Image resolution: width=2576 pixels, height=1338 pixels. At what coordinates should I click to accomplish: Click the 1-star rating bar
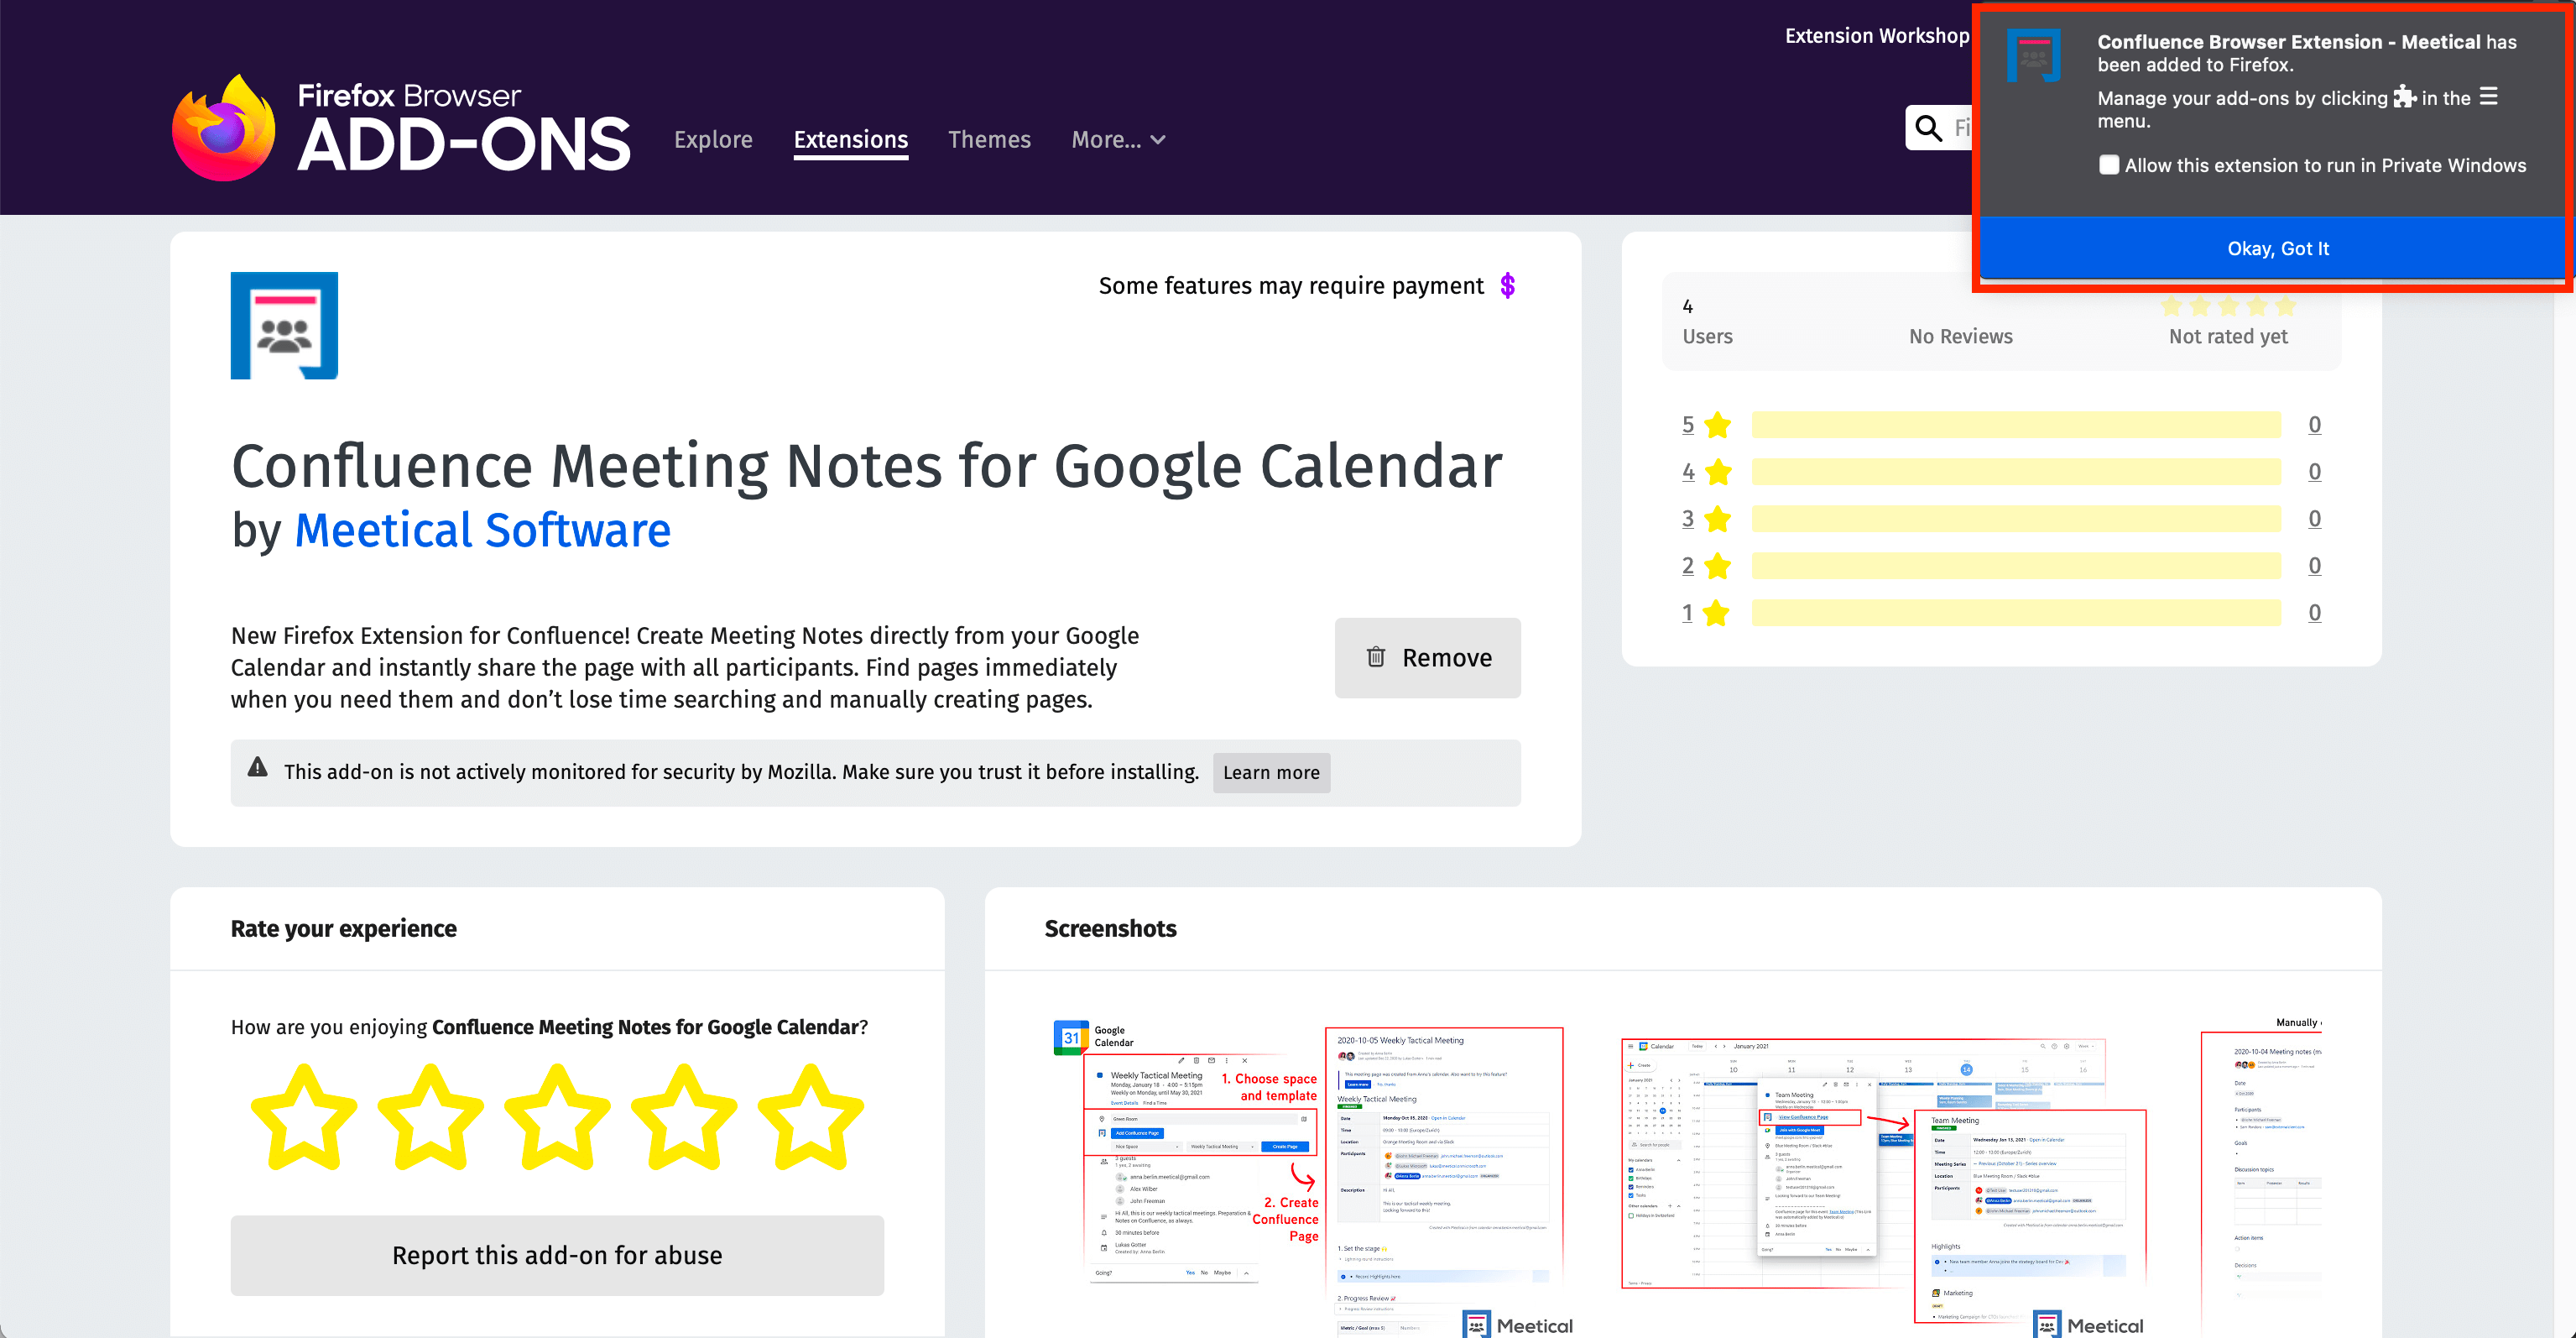(2016, 613)
